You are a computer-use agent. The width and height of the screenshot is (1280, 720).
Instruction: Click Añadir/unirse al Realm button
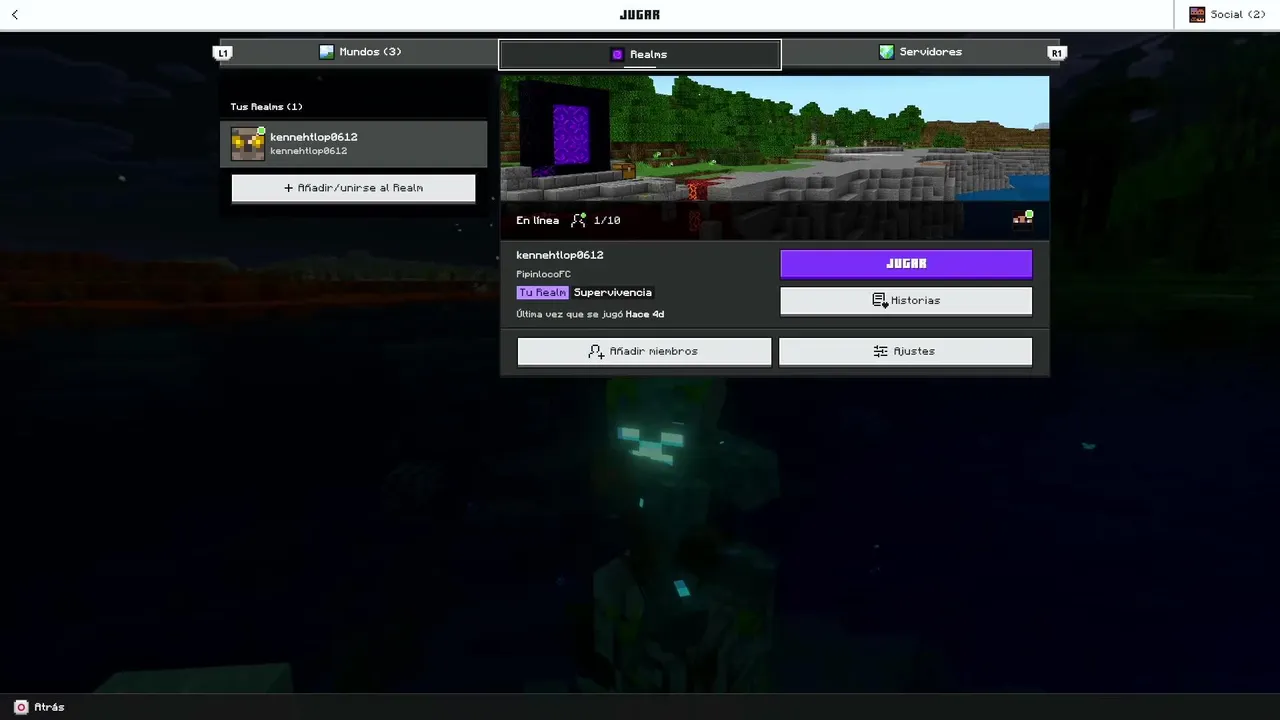click(354, 188)
